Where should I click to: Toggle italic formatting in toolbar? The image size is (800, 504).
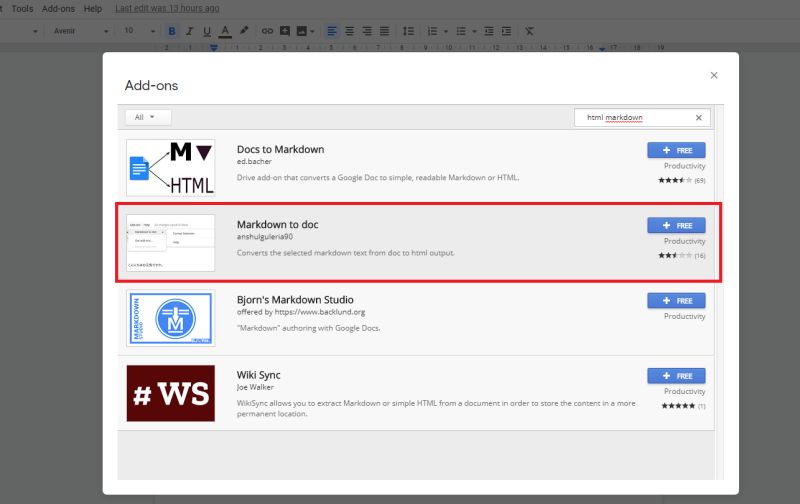(x=189, y=31)
